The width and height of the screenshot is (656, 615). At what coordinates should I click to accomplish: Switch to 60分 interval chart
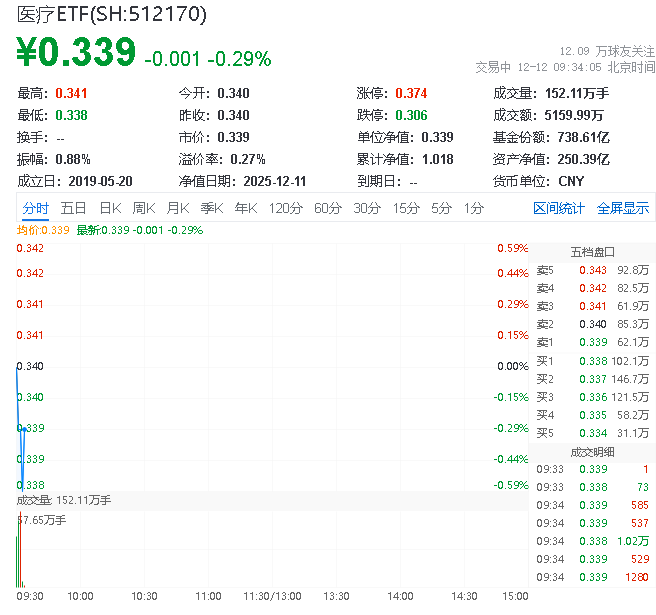tap(328, 208)
